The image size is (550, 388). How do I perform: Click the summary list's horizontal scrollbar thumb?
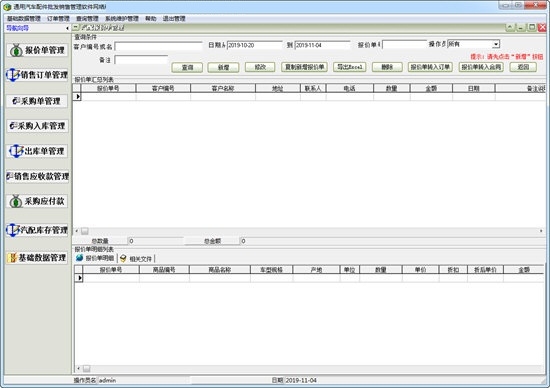click(85, 231)
